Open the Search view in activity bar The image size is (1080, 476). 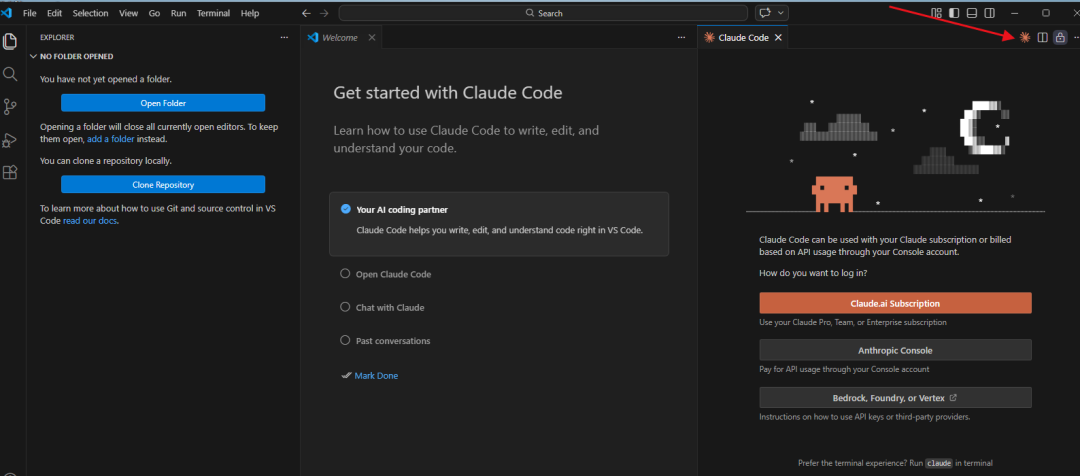click(11, 74)
